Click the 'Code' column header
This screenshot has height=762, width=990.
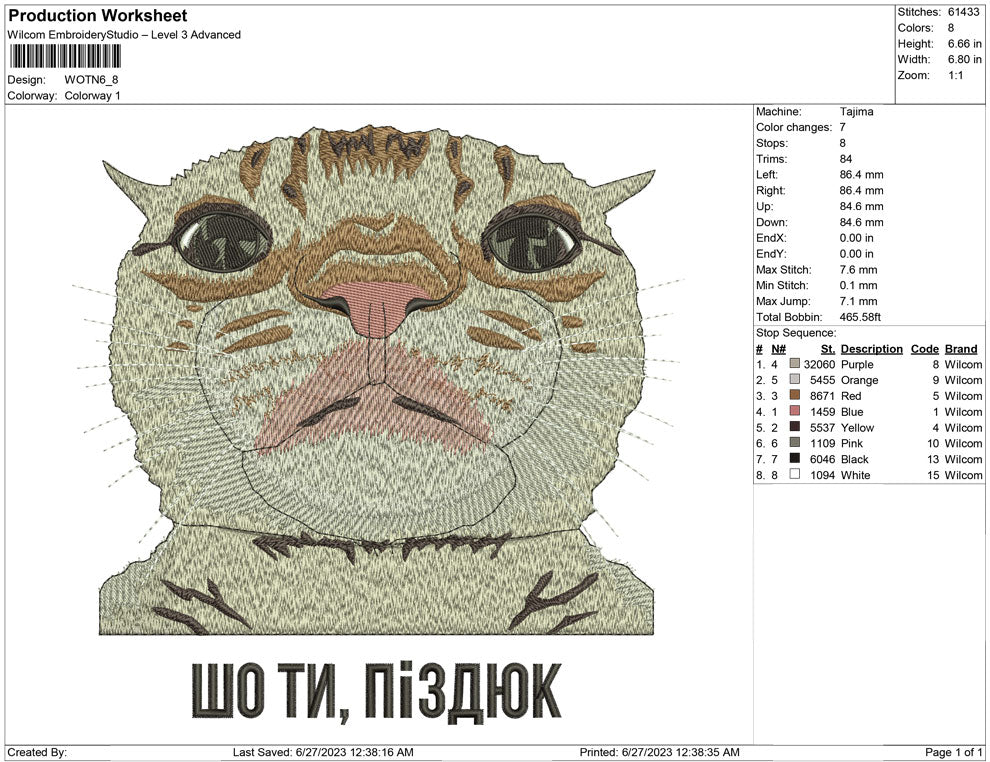[x=925, y=349]
